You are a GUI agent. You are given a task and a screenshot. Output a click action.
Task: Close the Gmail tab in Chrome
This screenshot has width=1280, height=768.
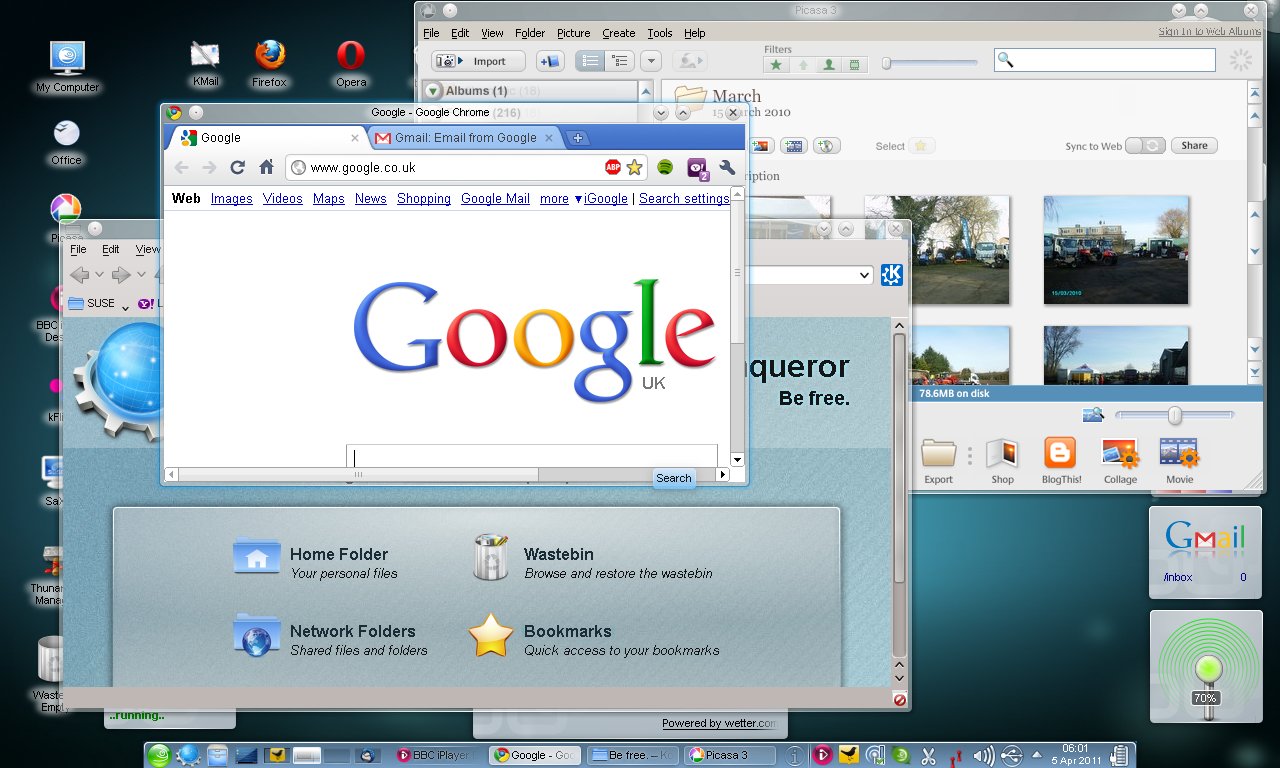551,138
